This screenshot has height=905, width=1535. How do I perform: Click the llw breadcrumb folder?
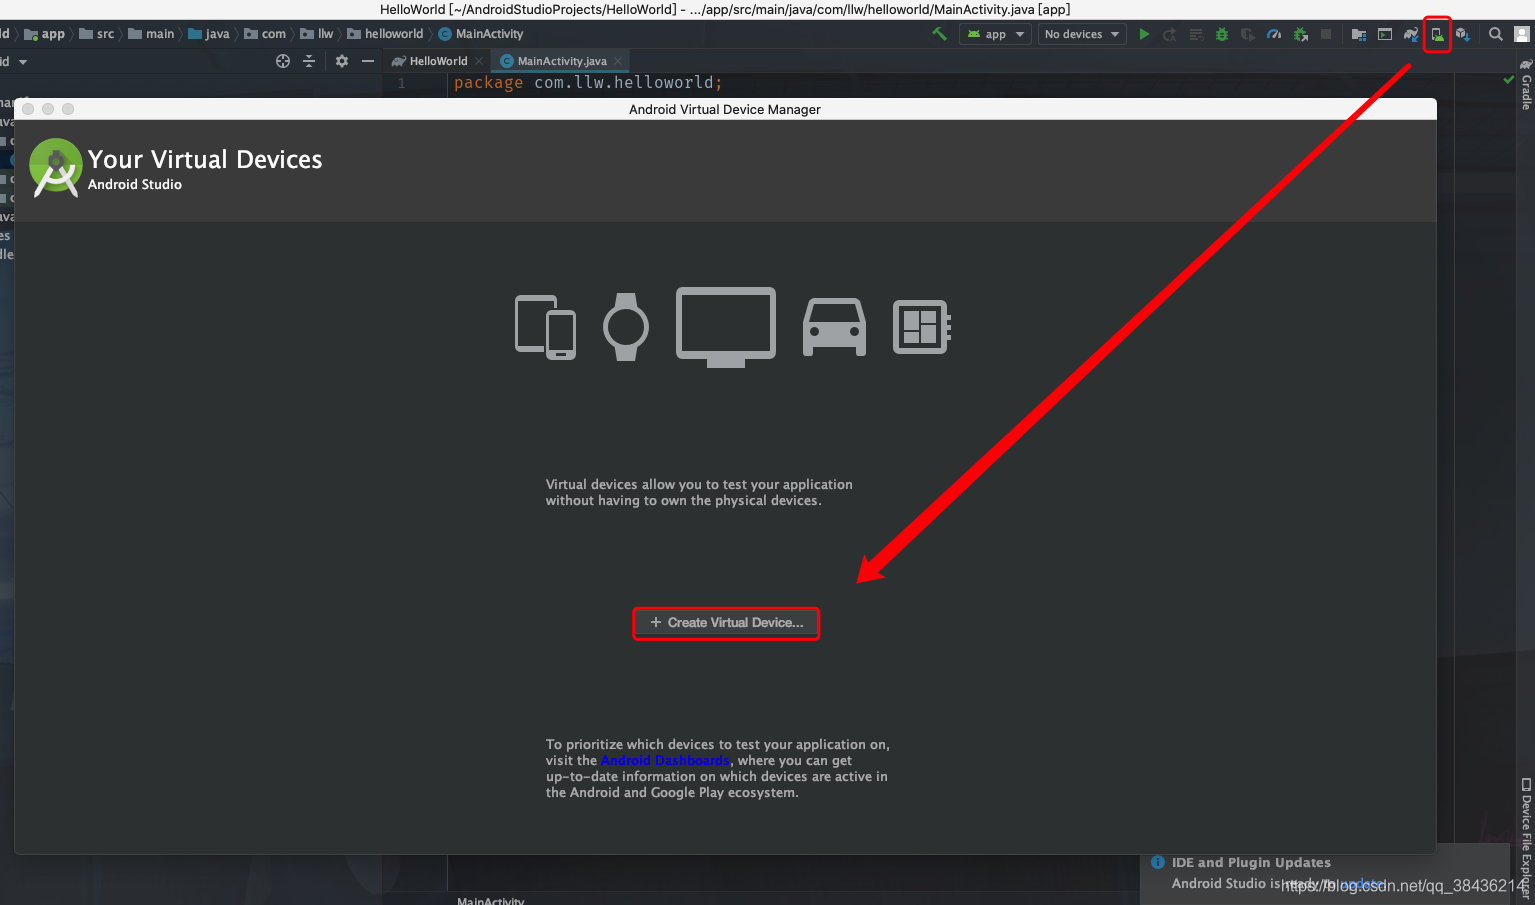pyautogui.click(x=317, y=34)
